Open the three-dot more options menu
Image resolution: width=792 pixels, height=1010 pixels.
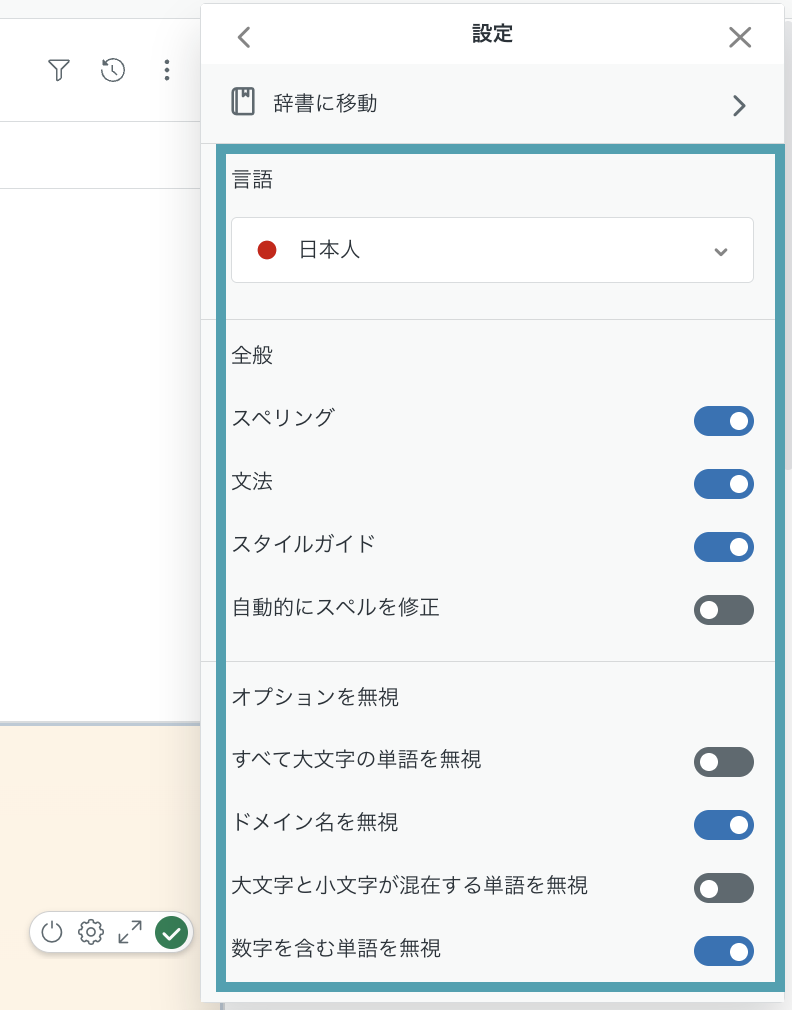tap(167, 70)
